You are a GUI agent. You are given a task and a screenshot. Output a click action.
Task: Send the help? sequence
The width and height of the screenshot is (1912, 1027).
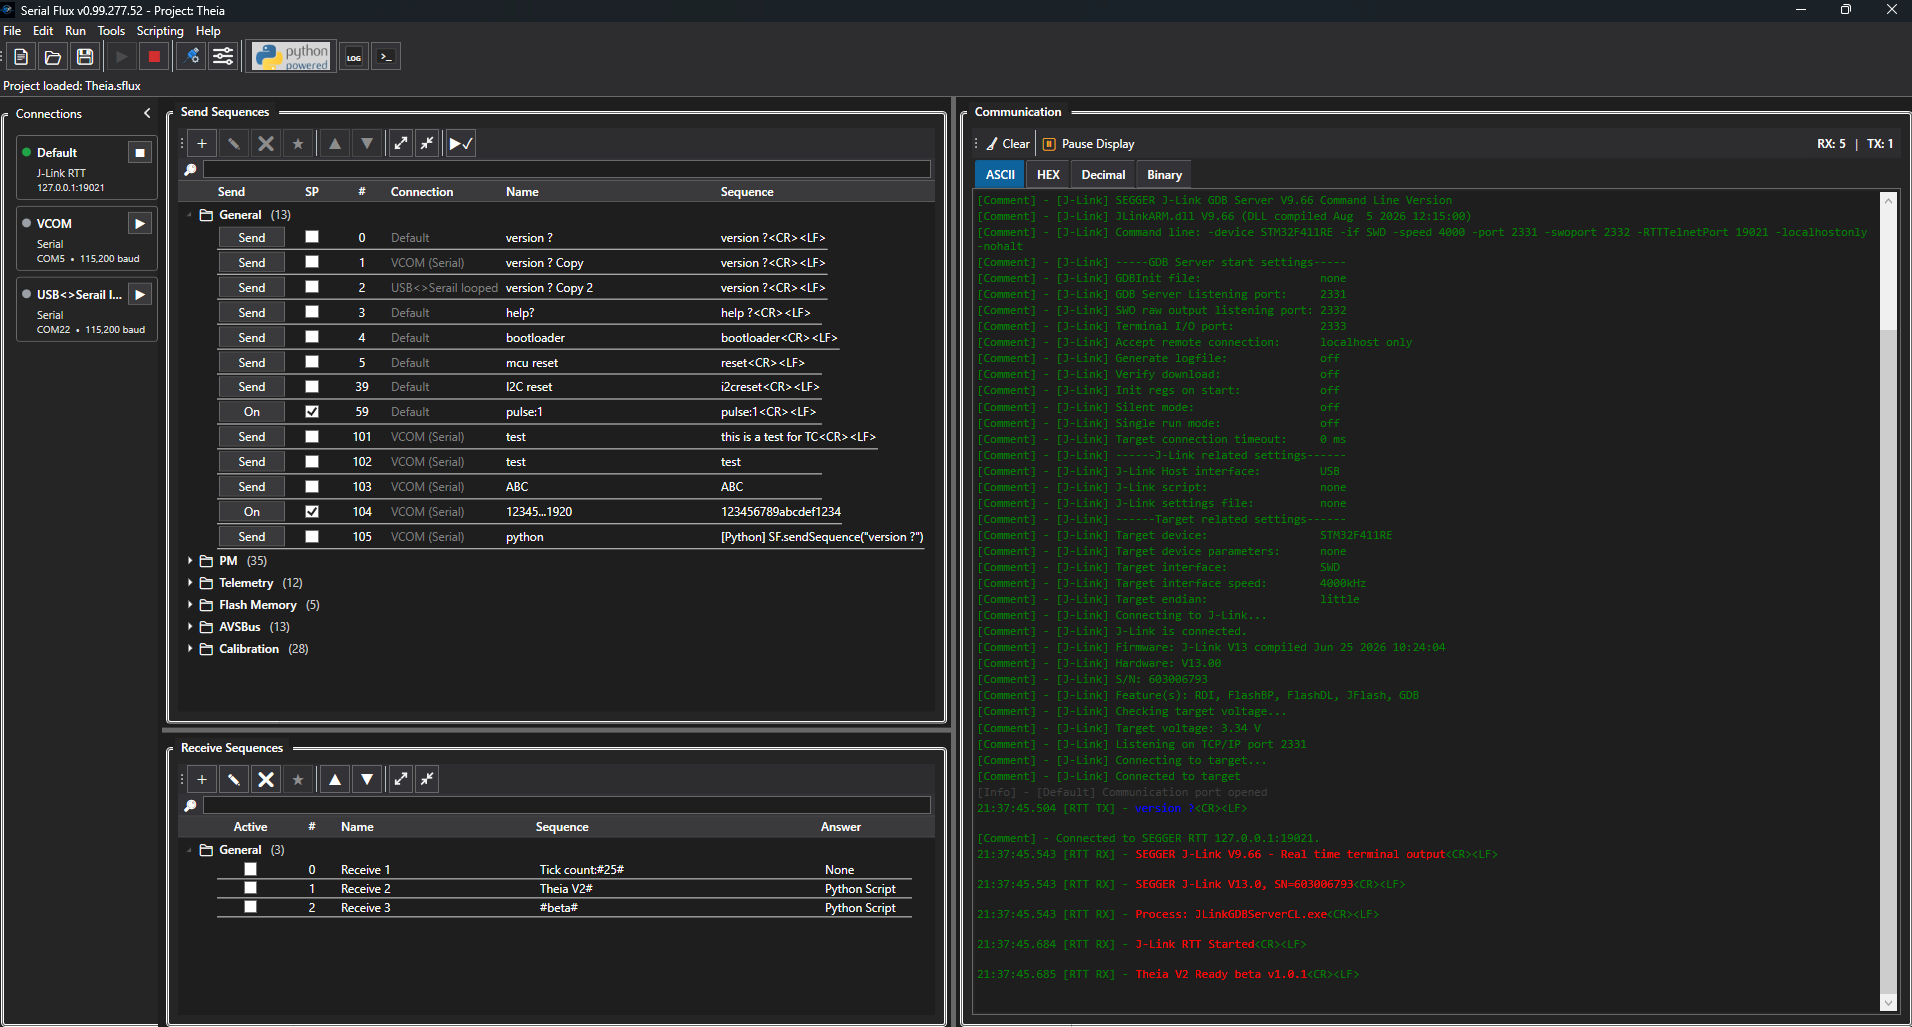point(252,313)
